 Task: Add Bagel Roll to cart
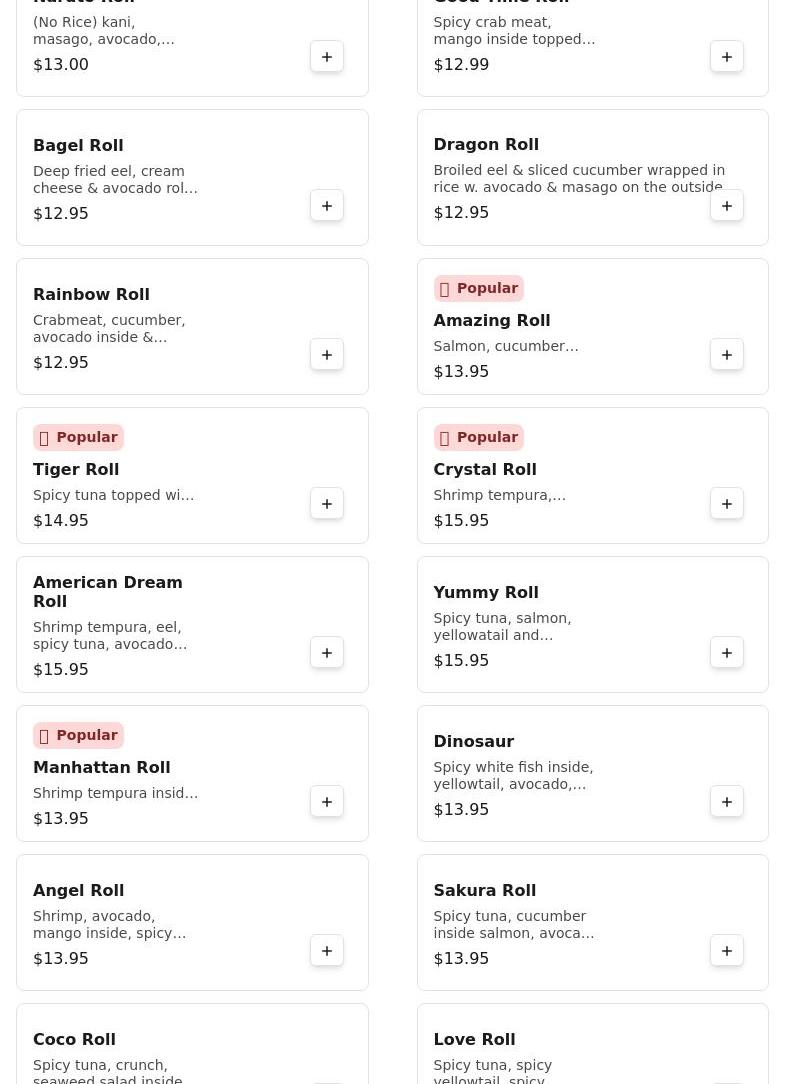[x=327, y=206]
